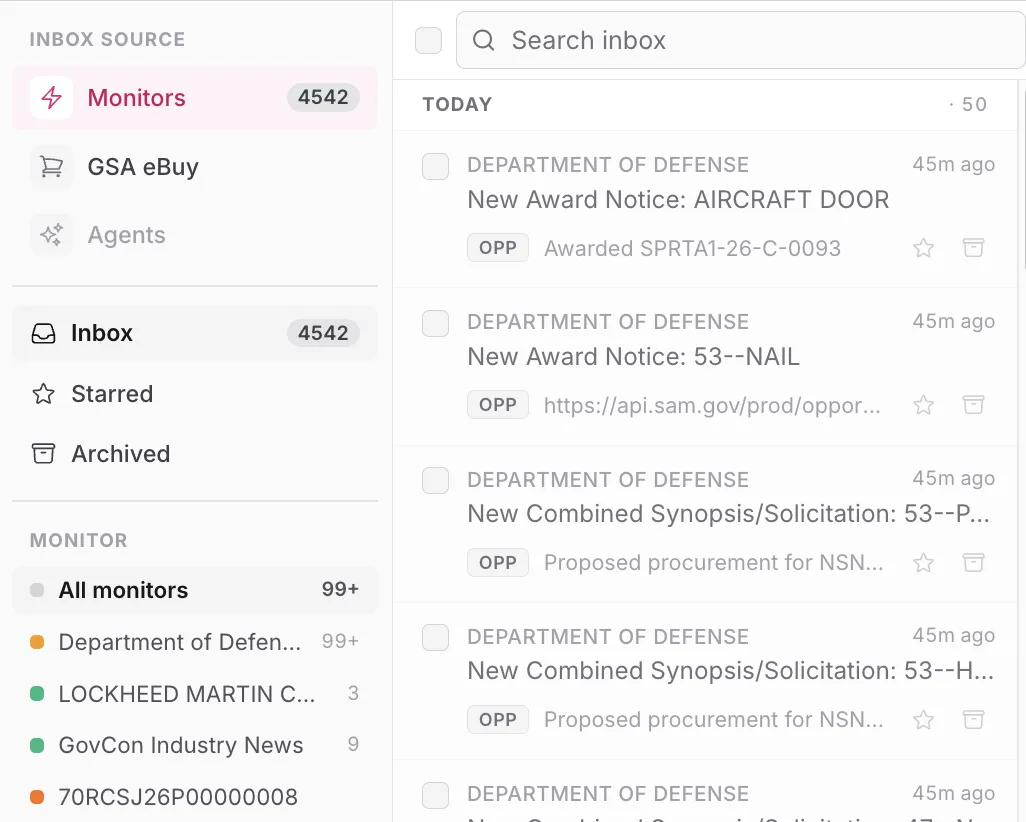Click OPP tag on 53--P... item
The width and height of the screenshot is (1026, 822).
click(498, 563)
